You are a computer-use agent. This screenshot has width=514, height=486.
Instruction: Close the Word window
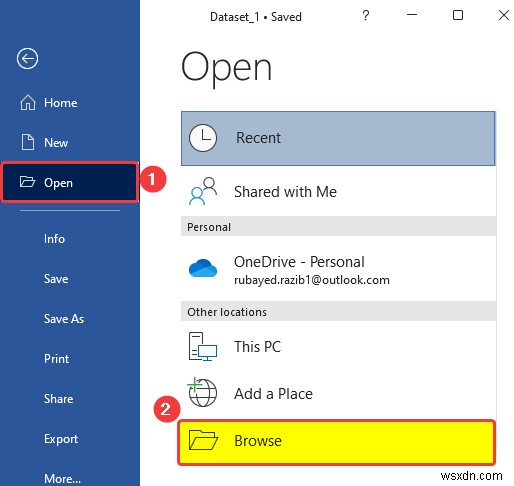click(504, 15)
